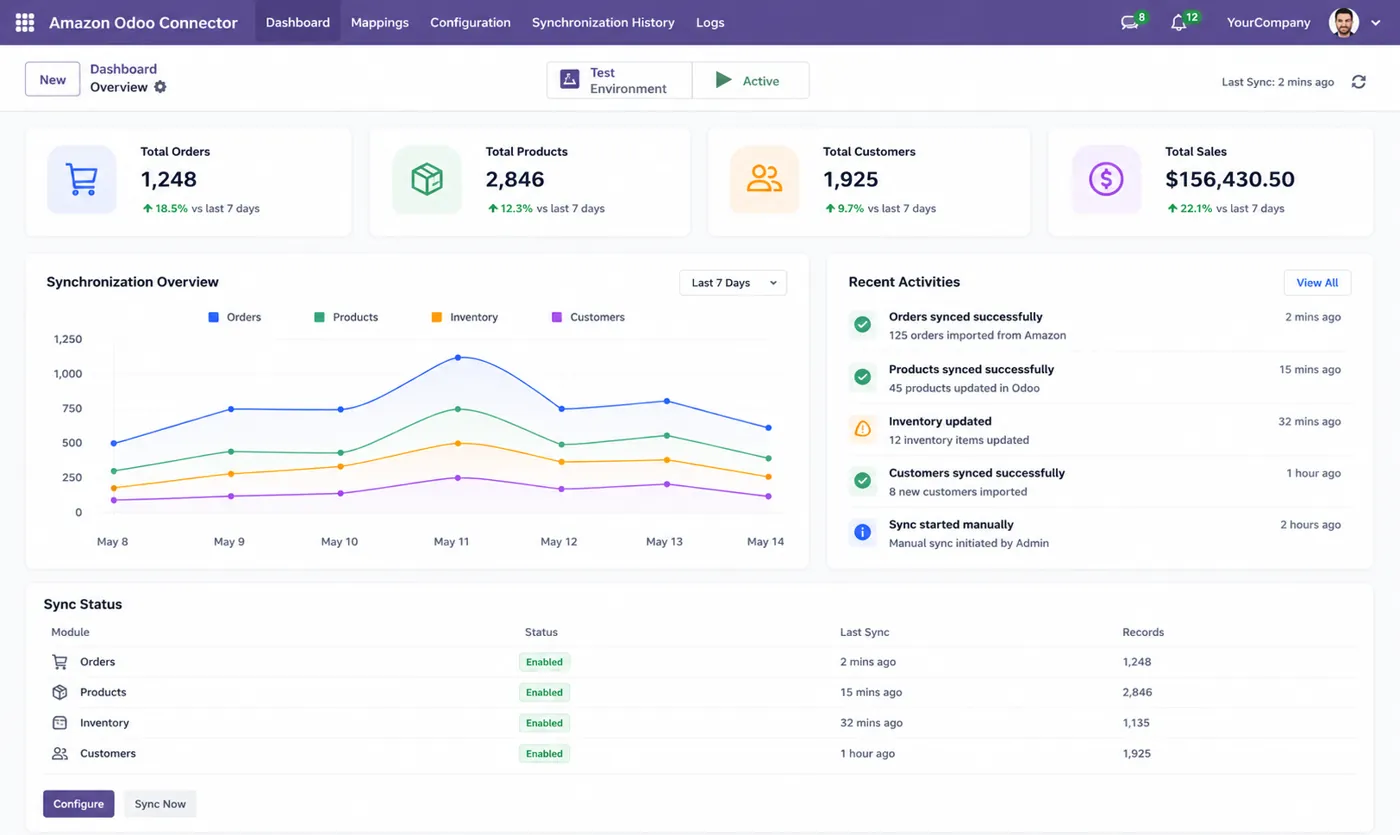Toggle the Products legend green swatch
The width and height of the screenshot is (1400, 835).
click(319, 317)
